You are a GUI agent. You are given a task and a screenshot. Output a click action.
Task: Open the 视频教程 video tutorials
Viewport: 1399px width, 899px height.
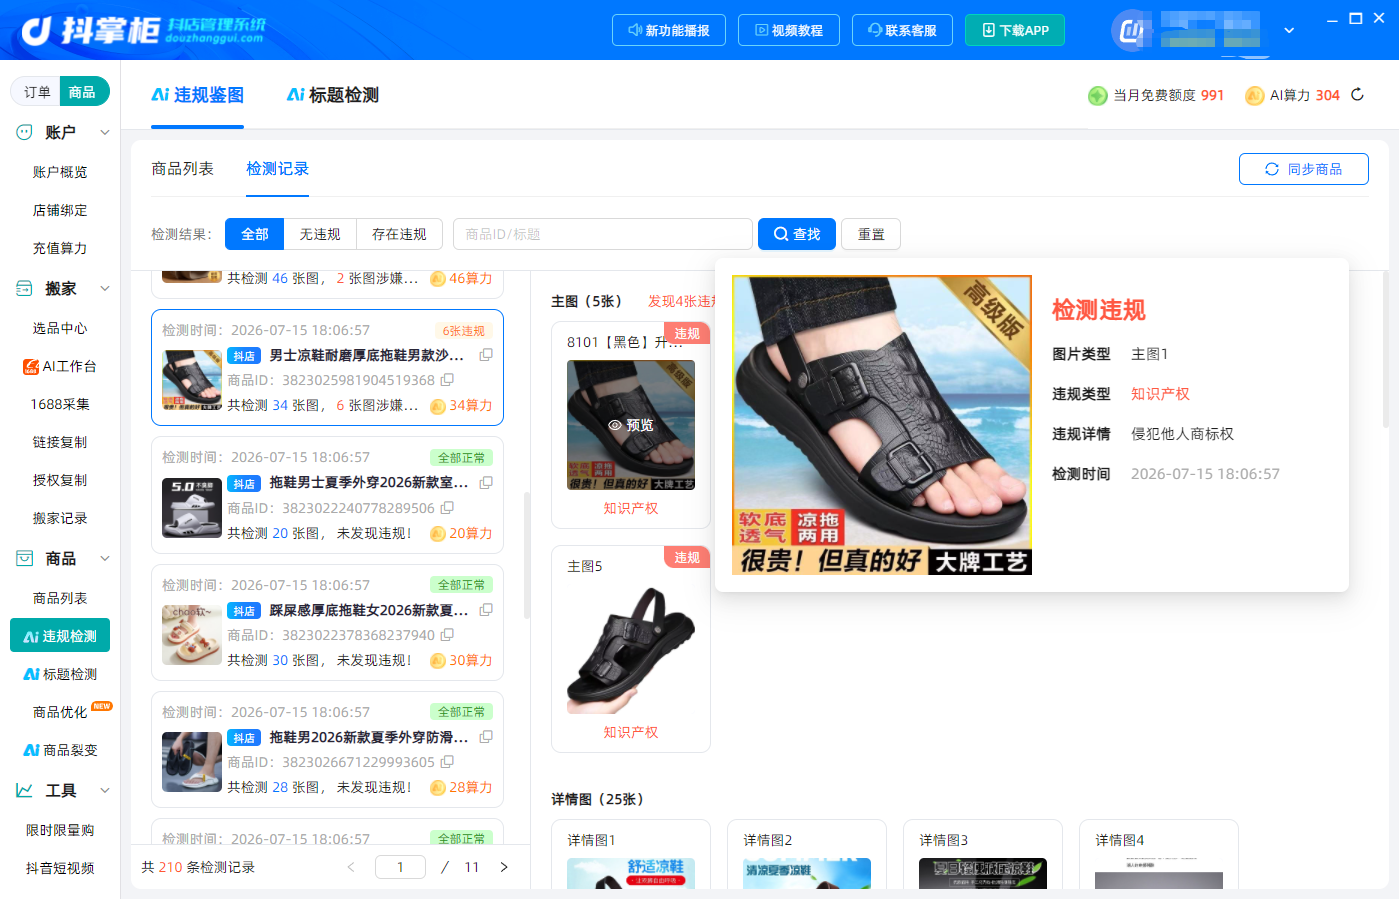tap(788, 30)
